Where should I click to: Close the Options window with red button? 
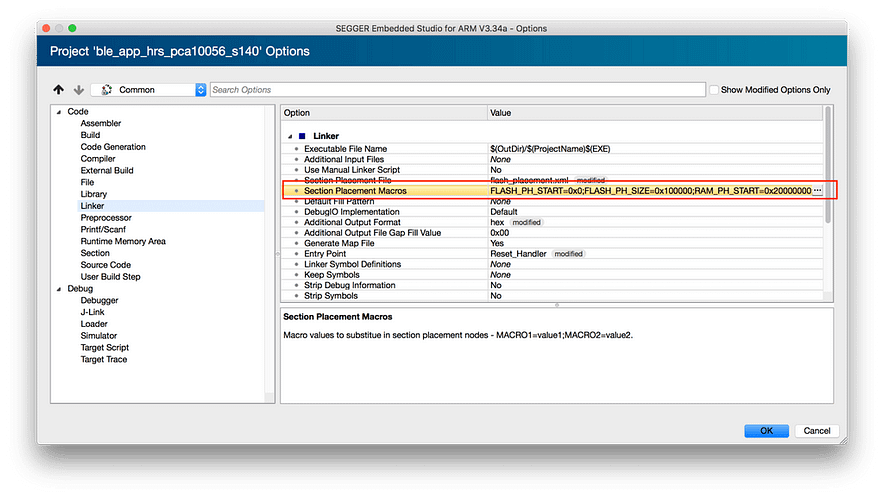(x=47, y=28)
